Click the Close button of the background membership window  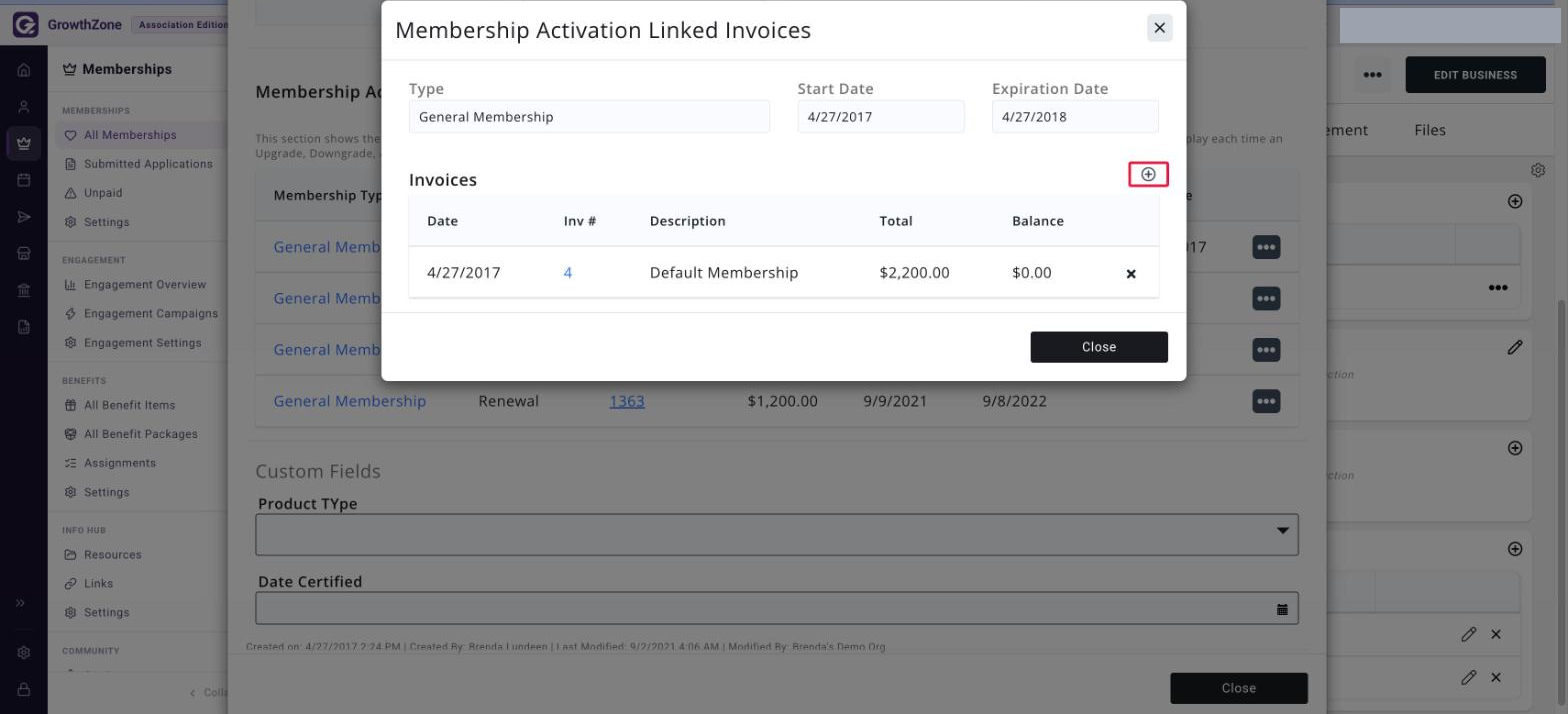(1239, 688)
